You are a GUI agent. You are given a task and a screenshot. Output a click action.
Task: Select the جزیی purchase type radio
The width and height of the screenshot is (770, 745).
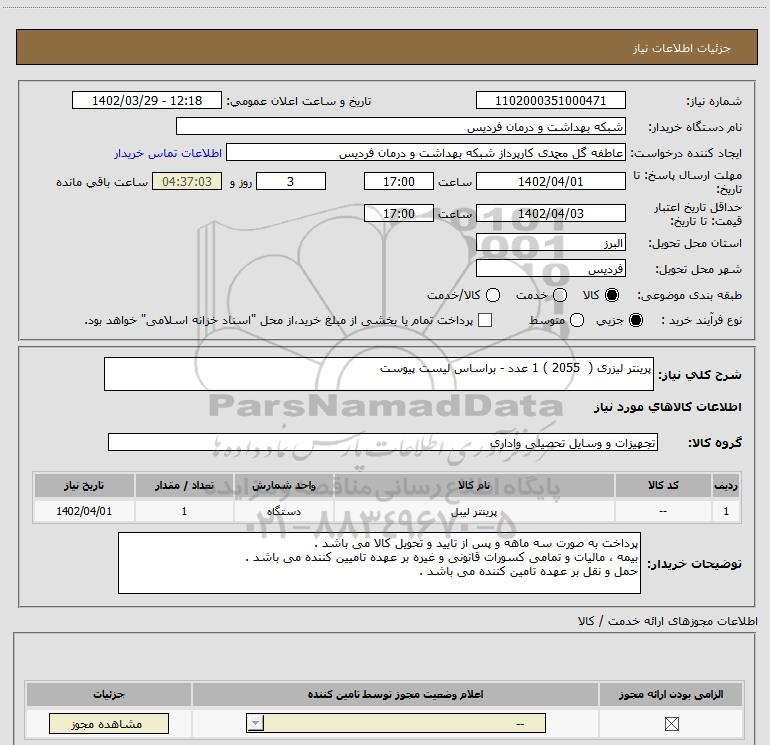point(636,320)
